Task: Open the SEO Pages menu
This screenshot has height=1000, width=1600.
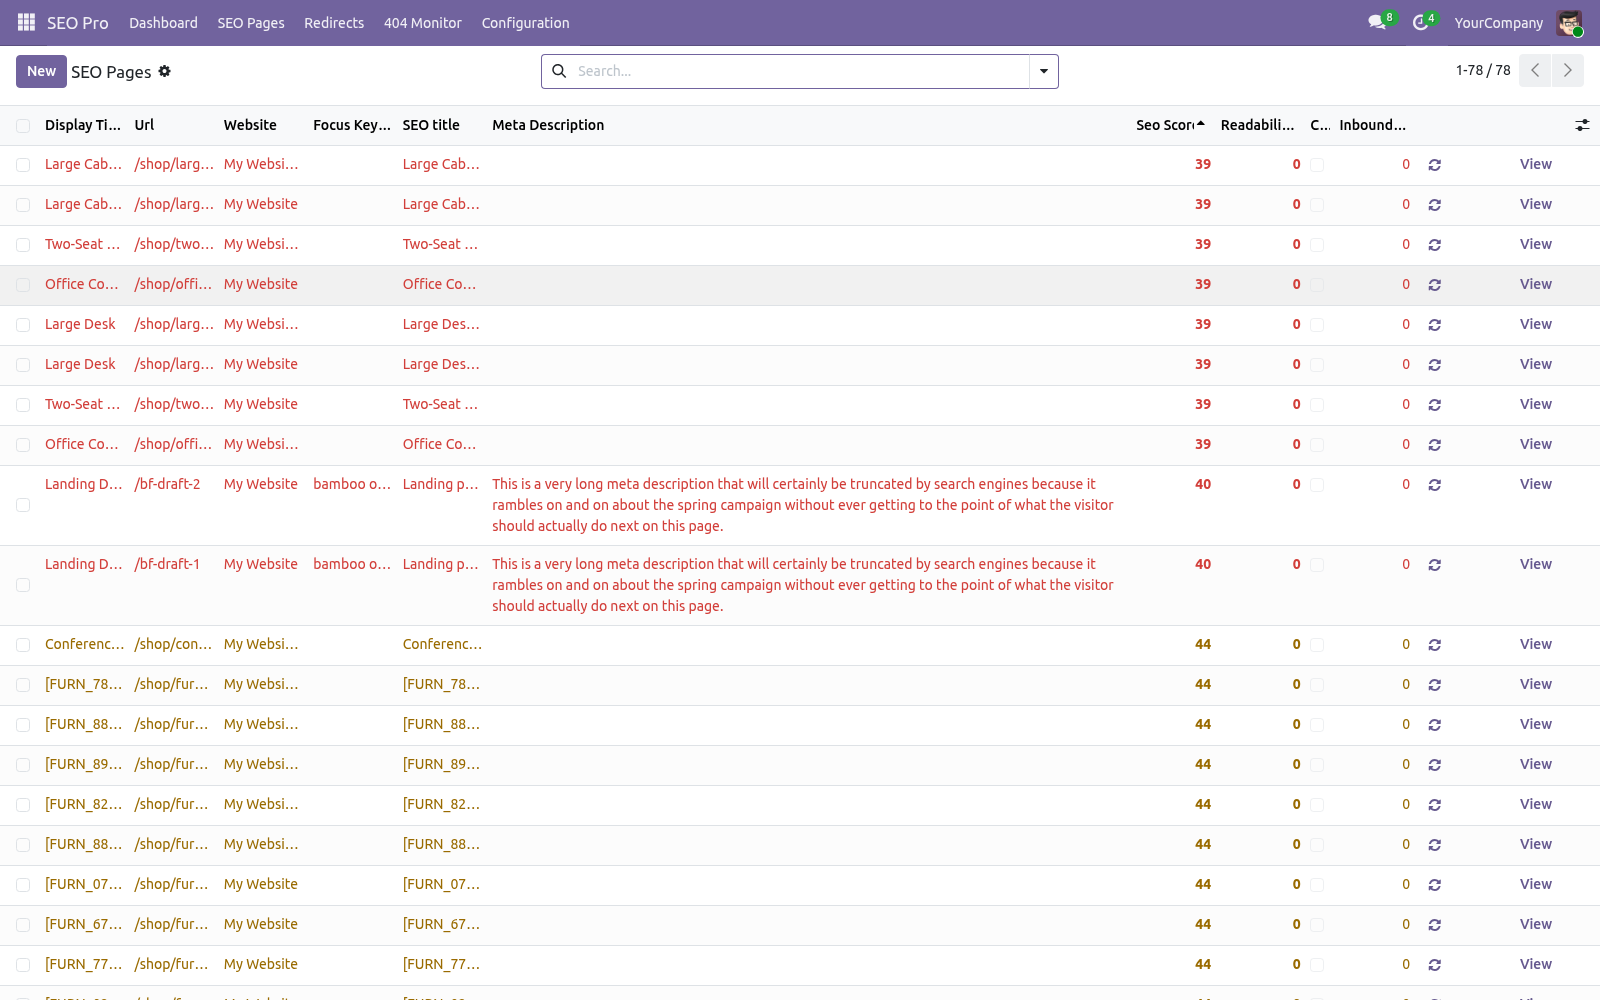Action: coord(251,23)
